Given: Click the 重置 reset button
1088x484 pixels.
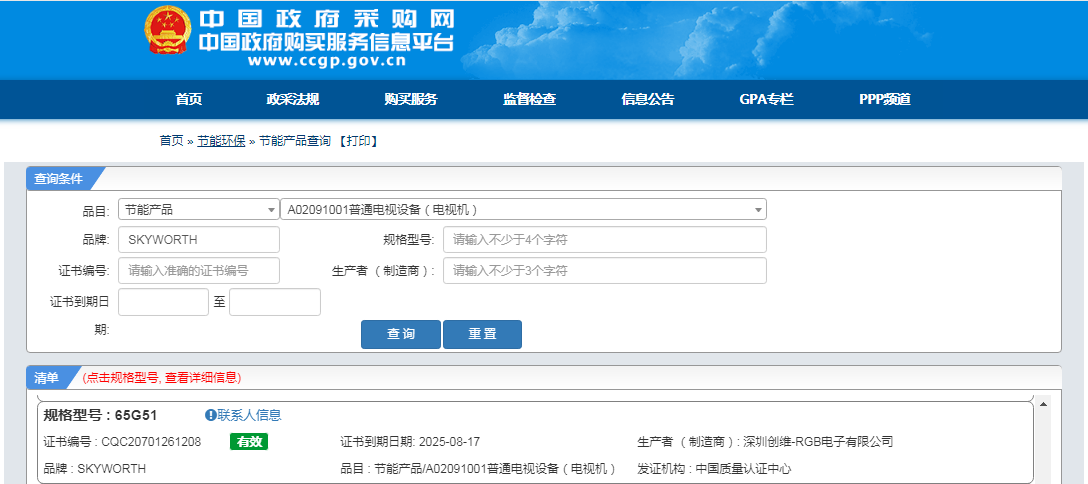Looking at the screenshot, I should coord(482,334).
